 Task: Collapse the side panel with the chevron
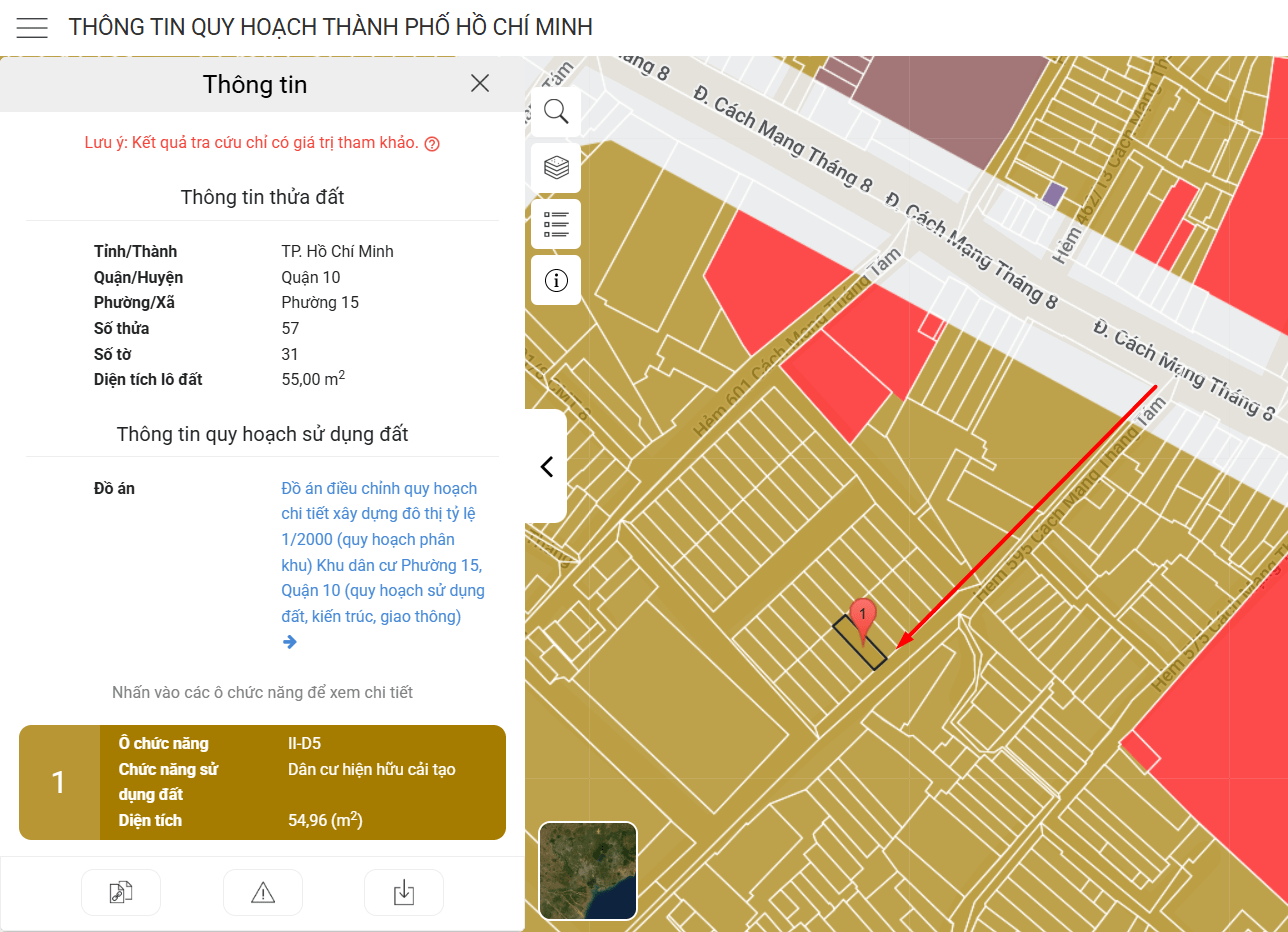pos(546,466)
